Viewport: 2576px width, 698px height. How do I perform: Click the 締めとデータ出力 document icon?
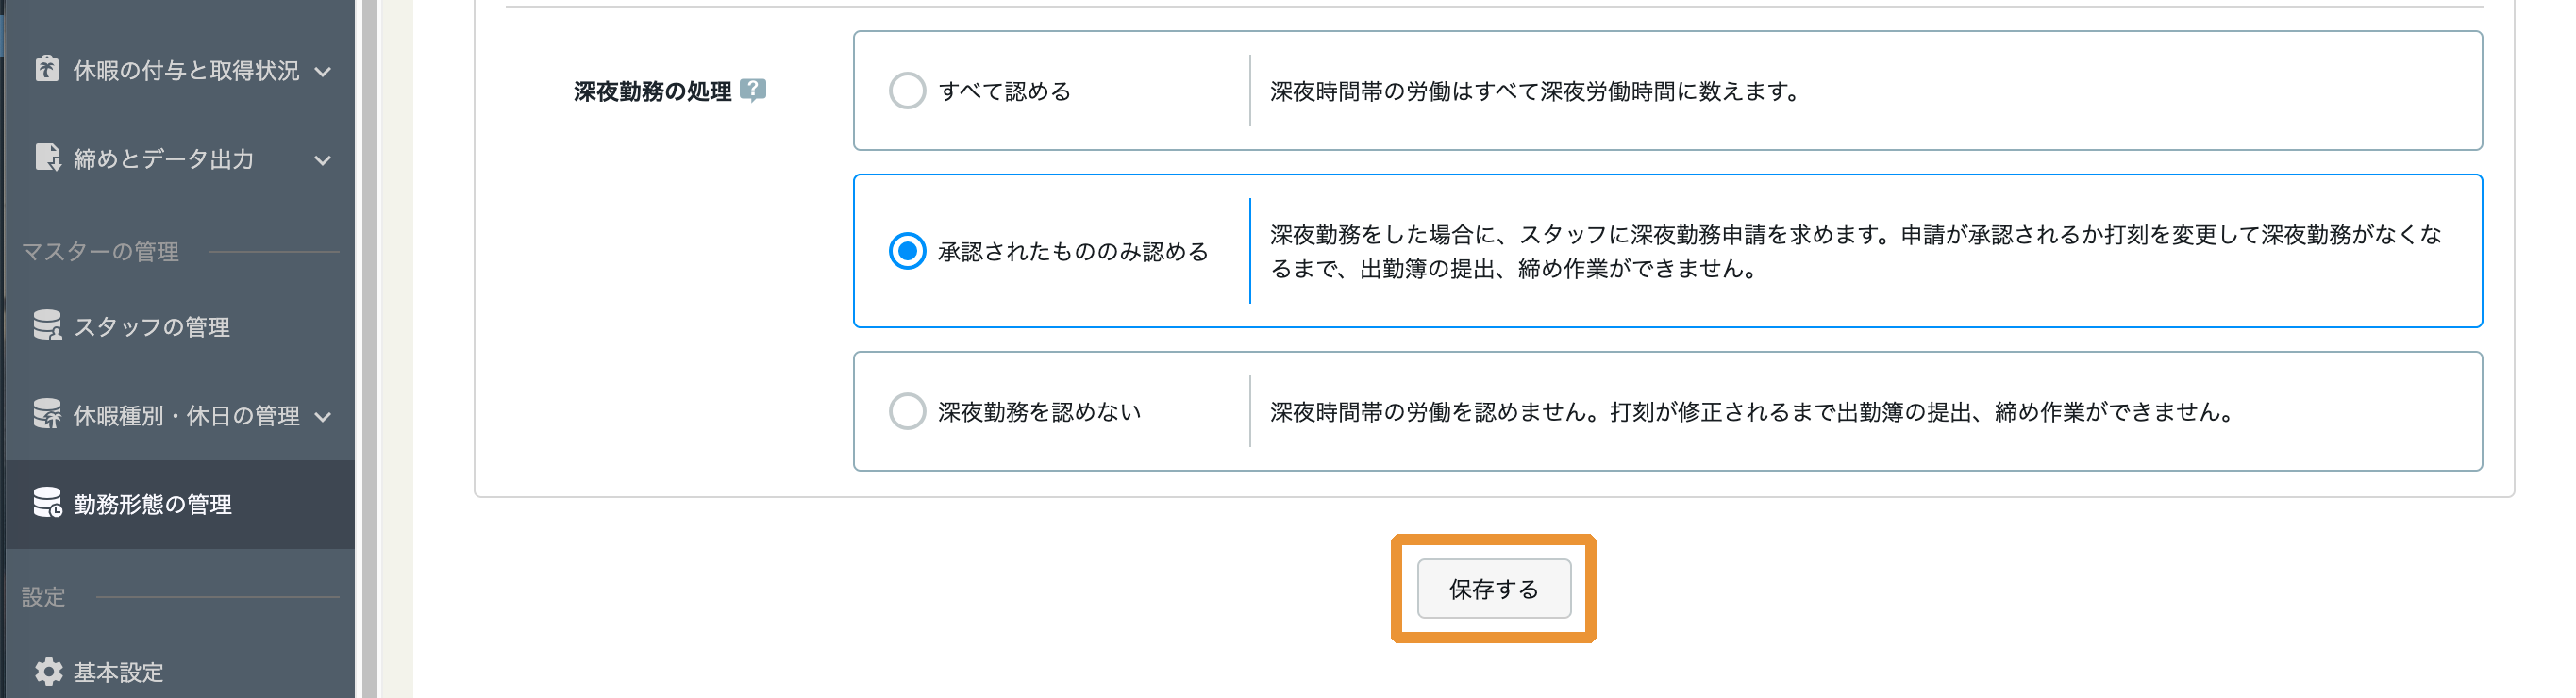tap(47, 157)
